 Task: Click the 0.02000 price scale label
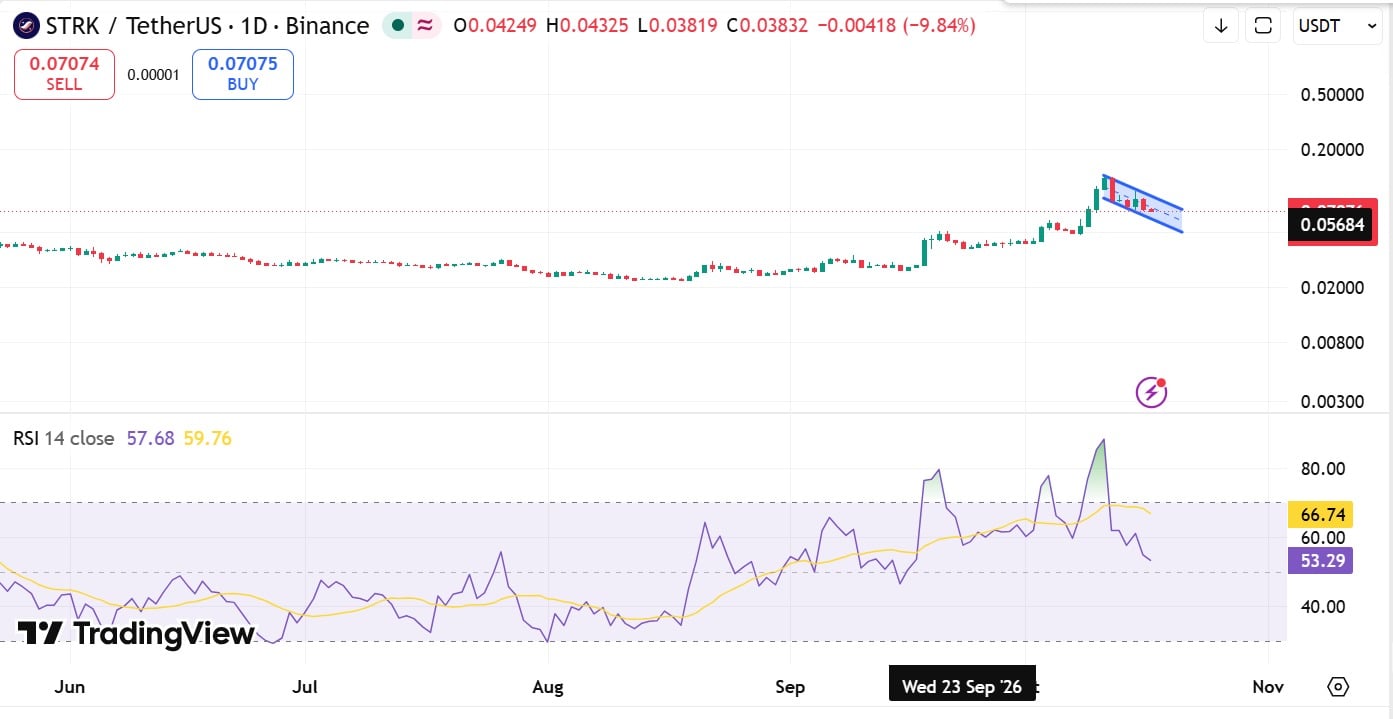(x=1331, y=288)
